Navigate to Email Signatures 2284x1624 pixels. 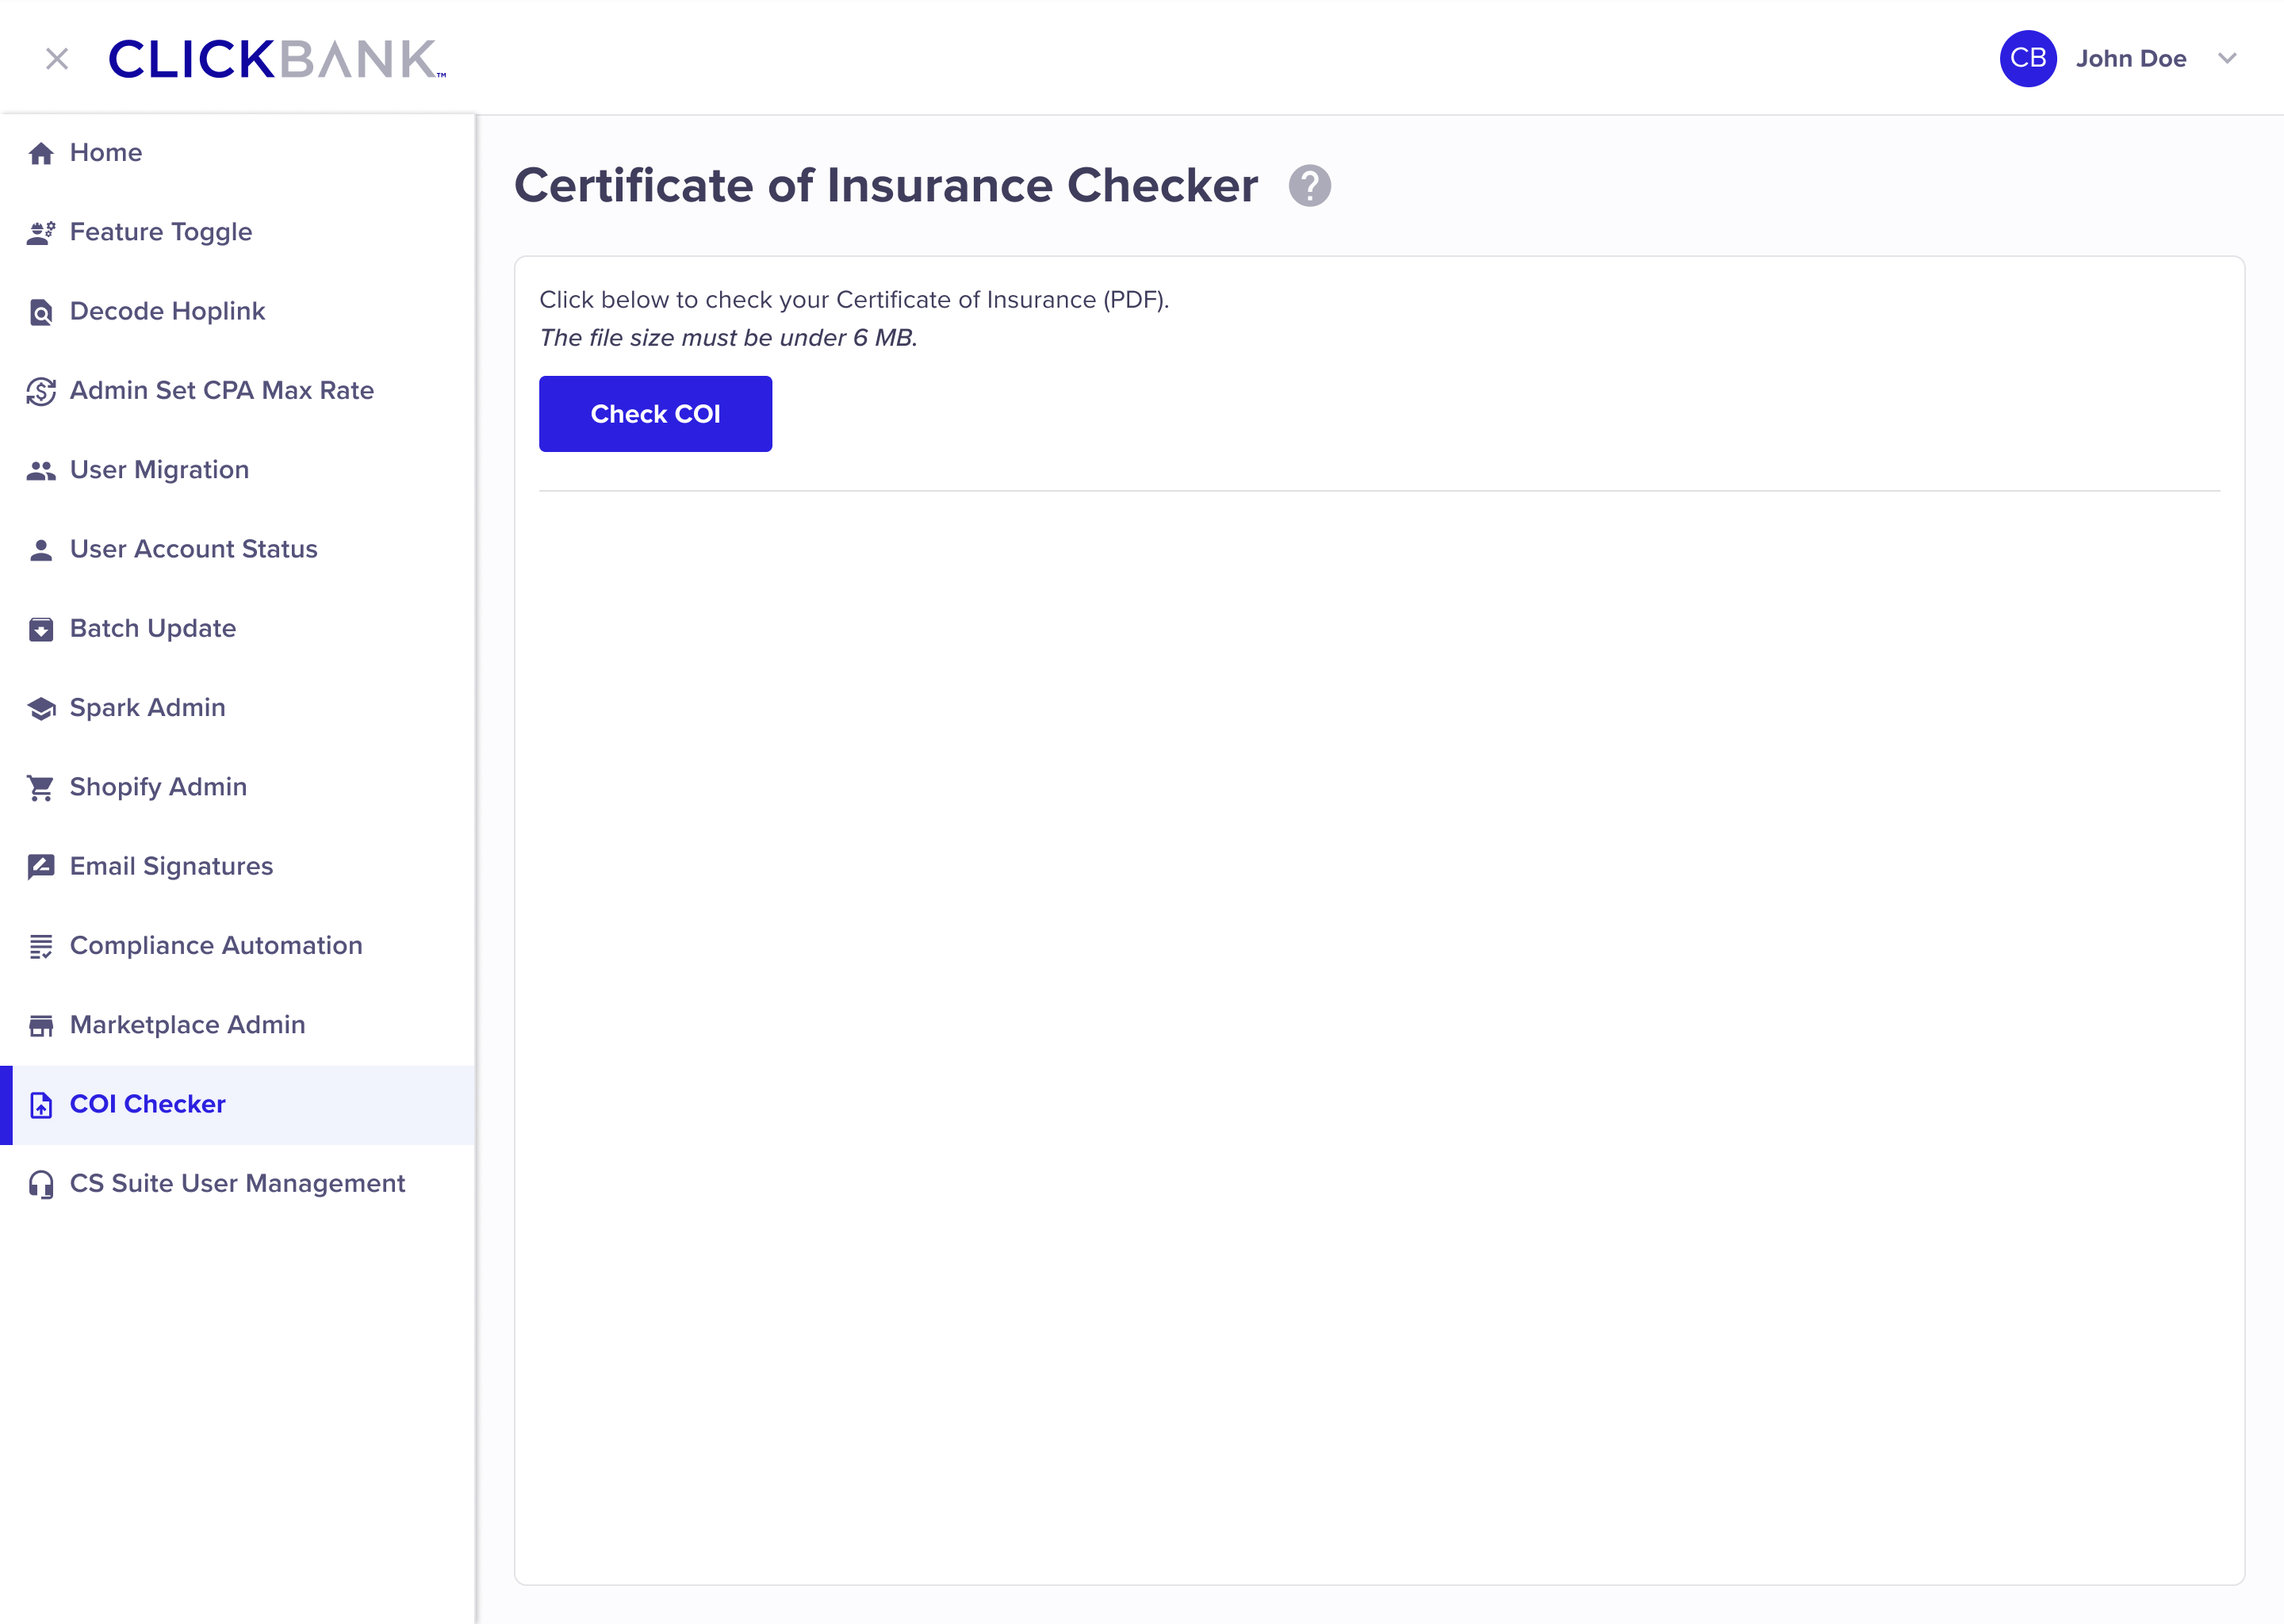click(171, 866)
